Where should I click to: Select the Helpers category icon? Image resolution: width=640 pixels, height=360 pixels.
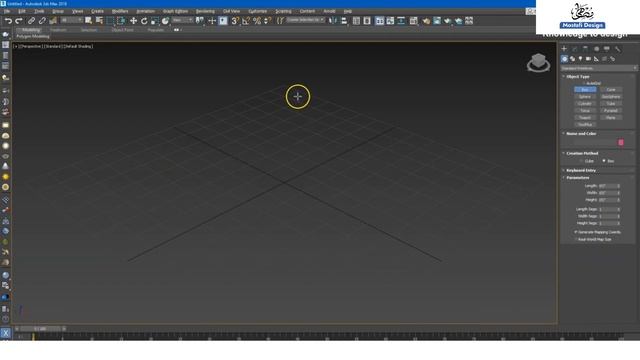(x=596, y=59)
